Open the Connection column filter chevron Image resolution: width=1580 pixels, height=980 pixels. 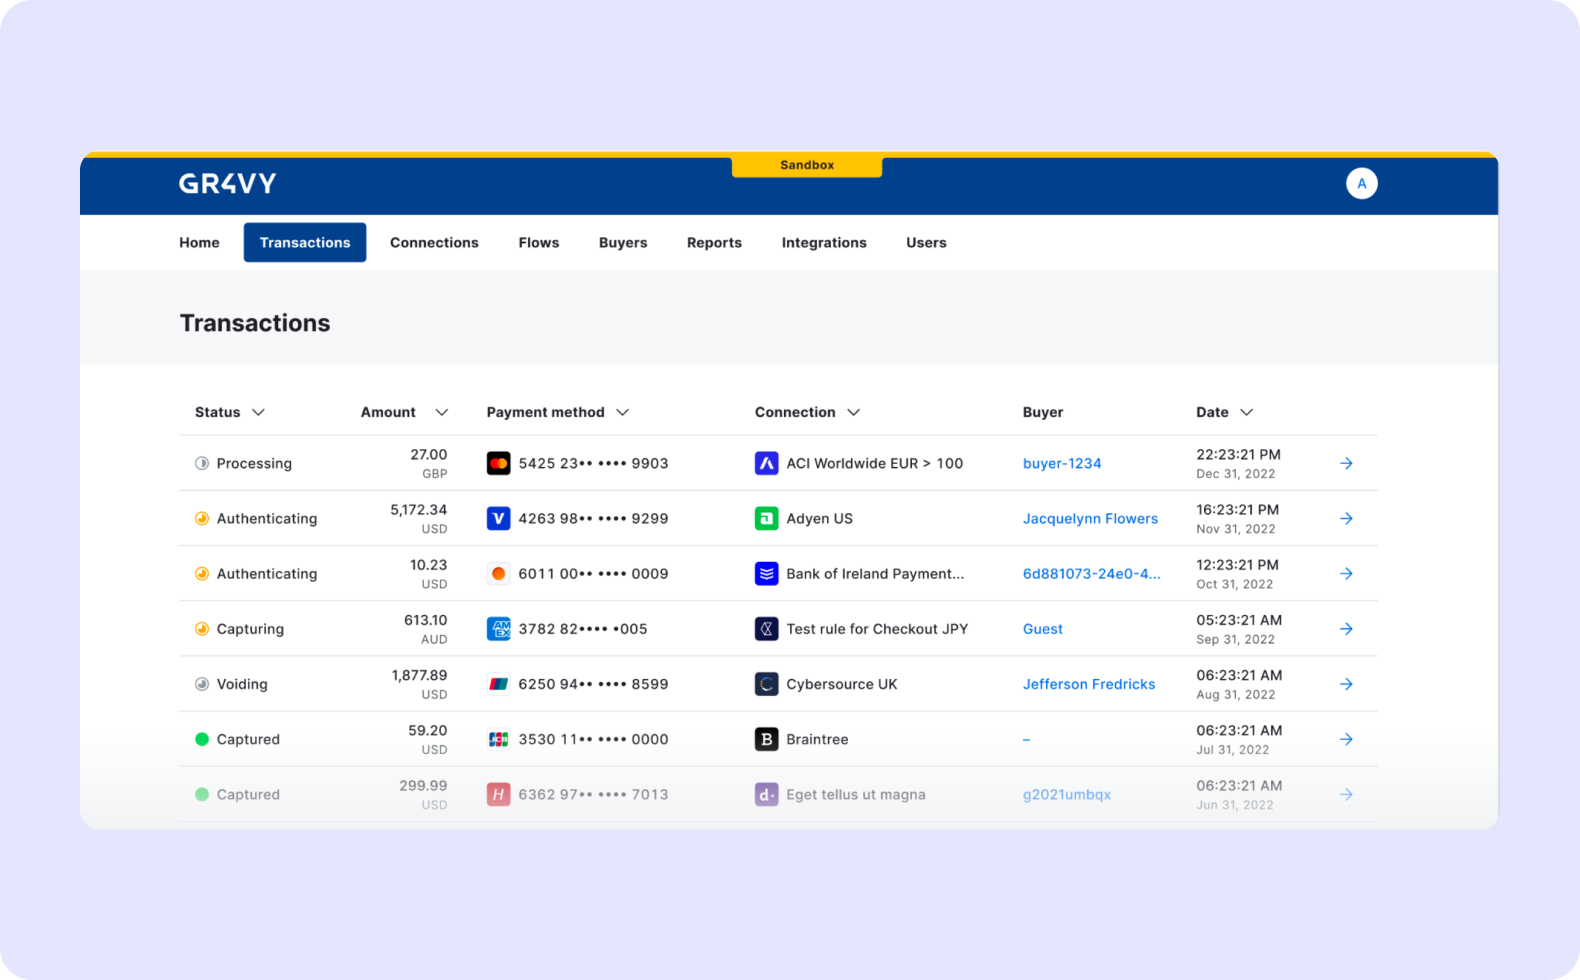(853, 412)
